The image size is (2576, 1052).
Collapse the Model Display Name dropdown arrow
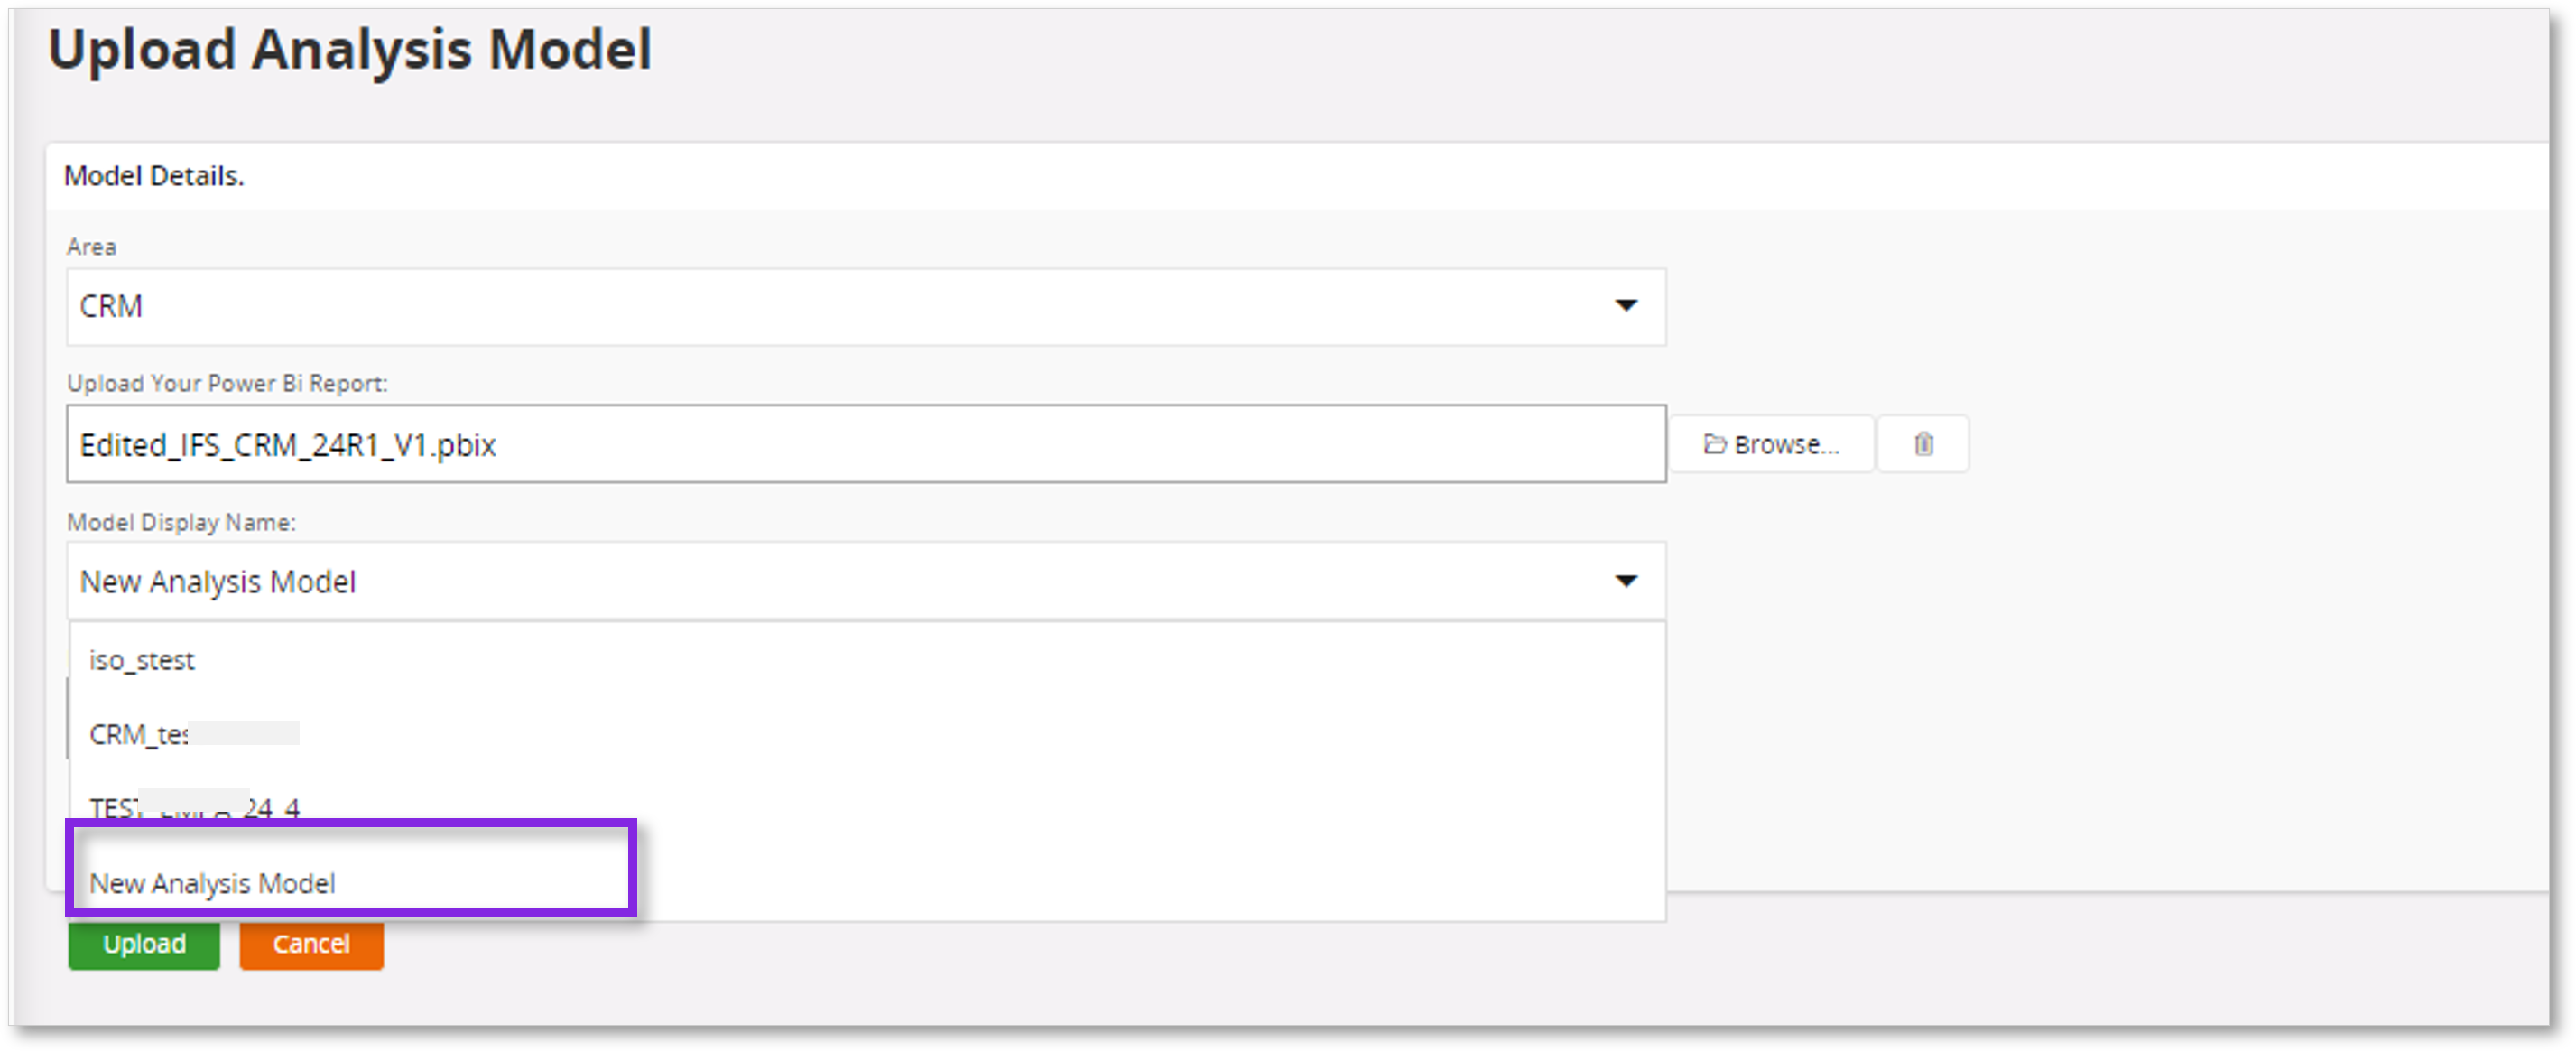click(1626, 581)
